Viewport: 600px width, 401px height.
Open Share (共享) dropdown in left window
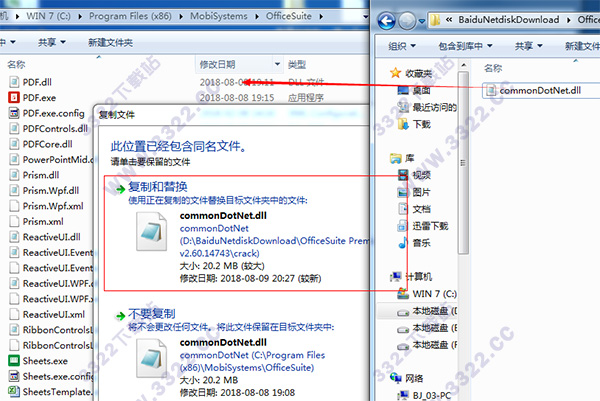tap(52, 42)
